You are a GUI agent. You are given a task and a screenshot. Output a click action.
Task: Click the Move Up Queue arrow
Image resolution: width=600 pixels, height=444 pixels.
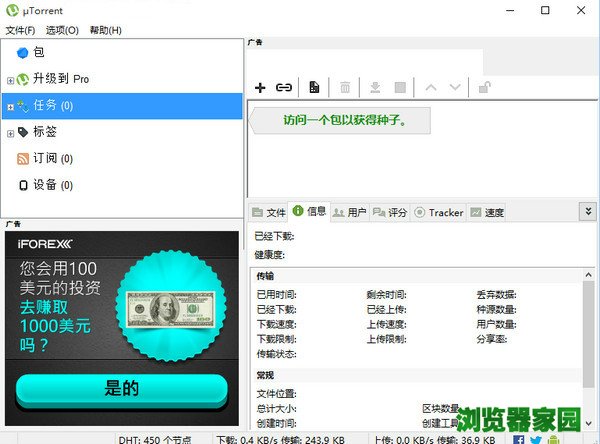pyautogui.click(x=431, y=88)
